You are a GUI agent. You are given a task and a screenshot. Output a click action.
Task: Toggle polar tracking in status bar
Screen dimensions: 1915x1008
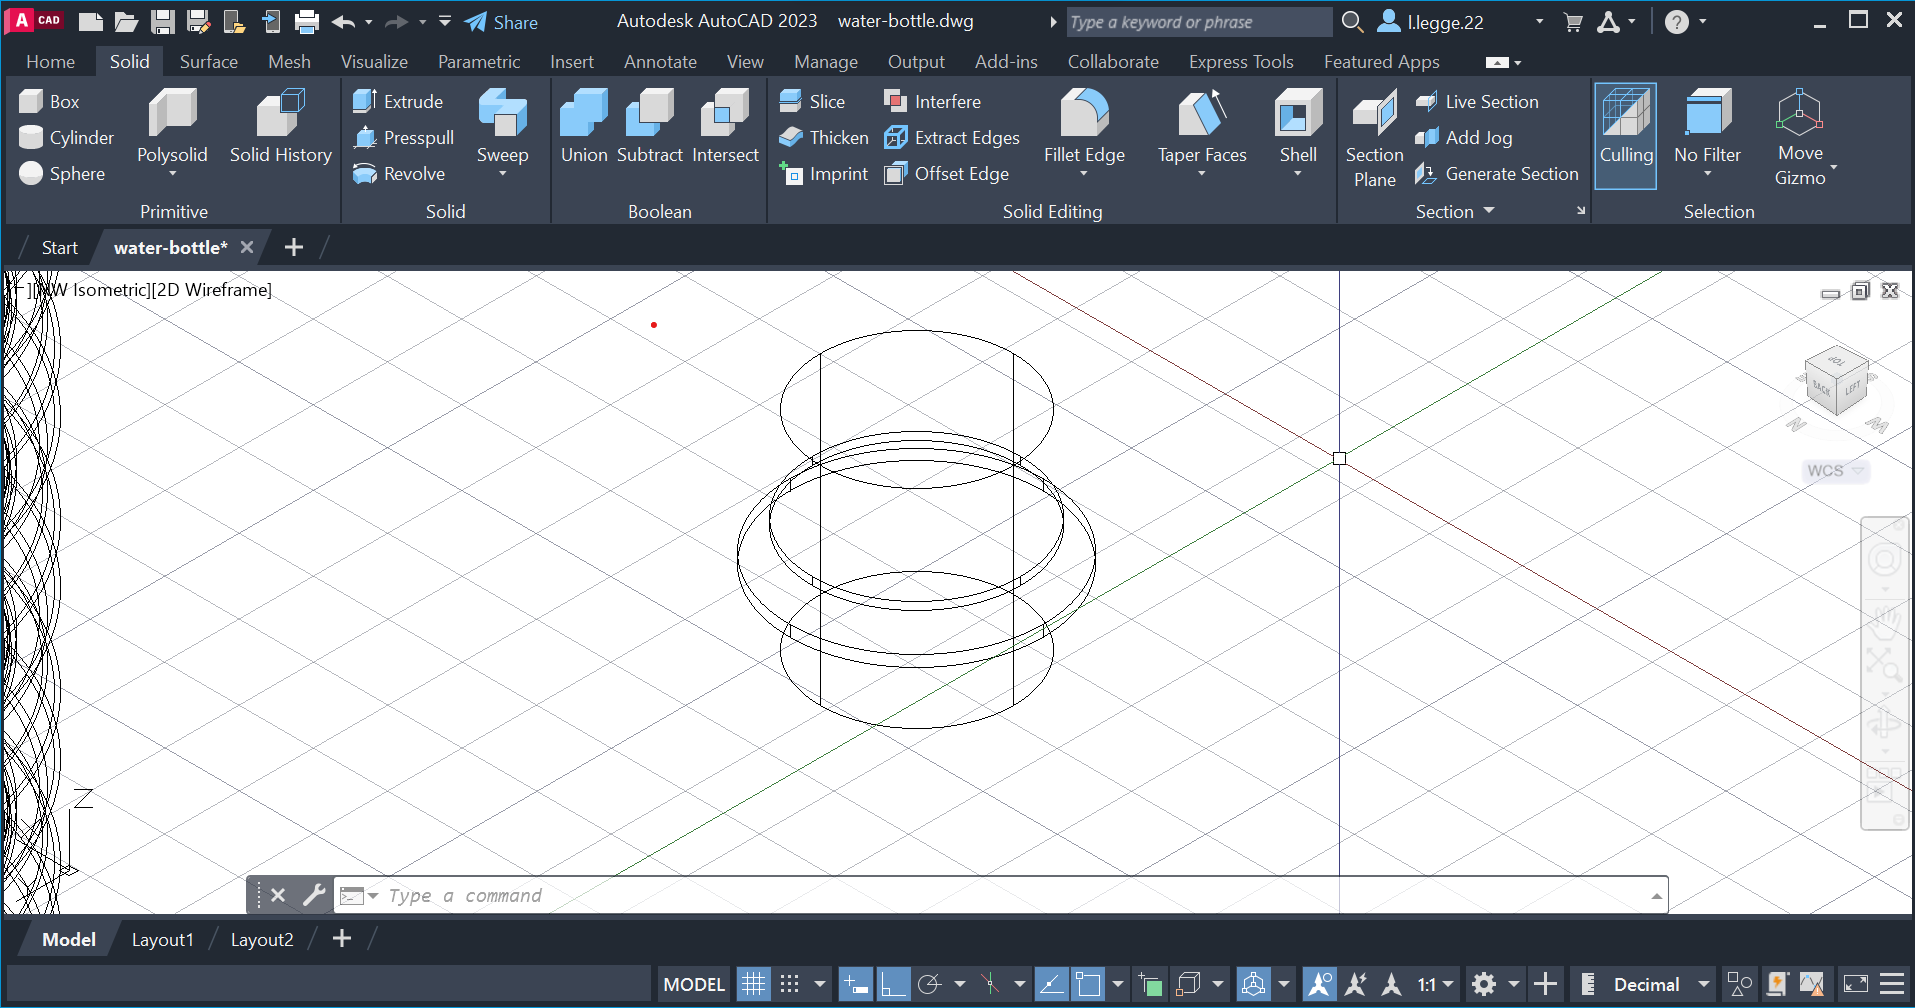pyautogui.click(x=930, y=984)
